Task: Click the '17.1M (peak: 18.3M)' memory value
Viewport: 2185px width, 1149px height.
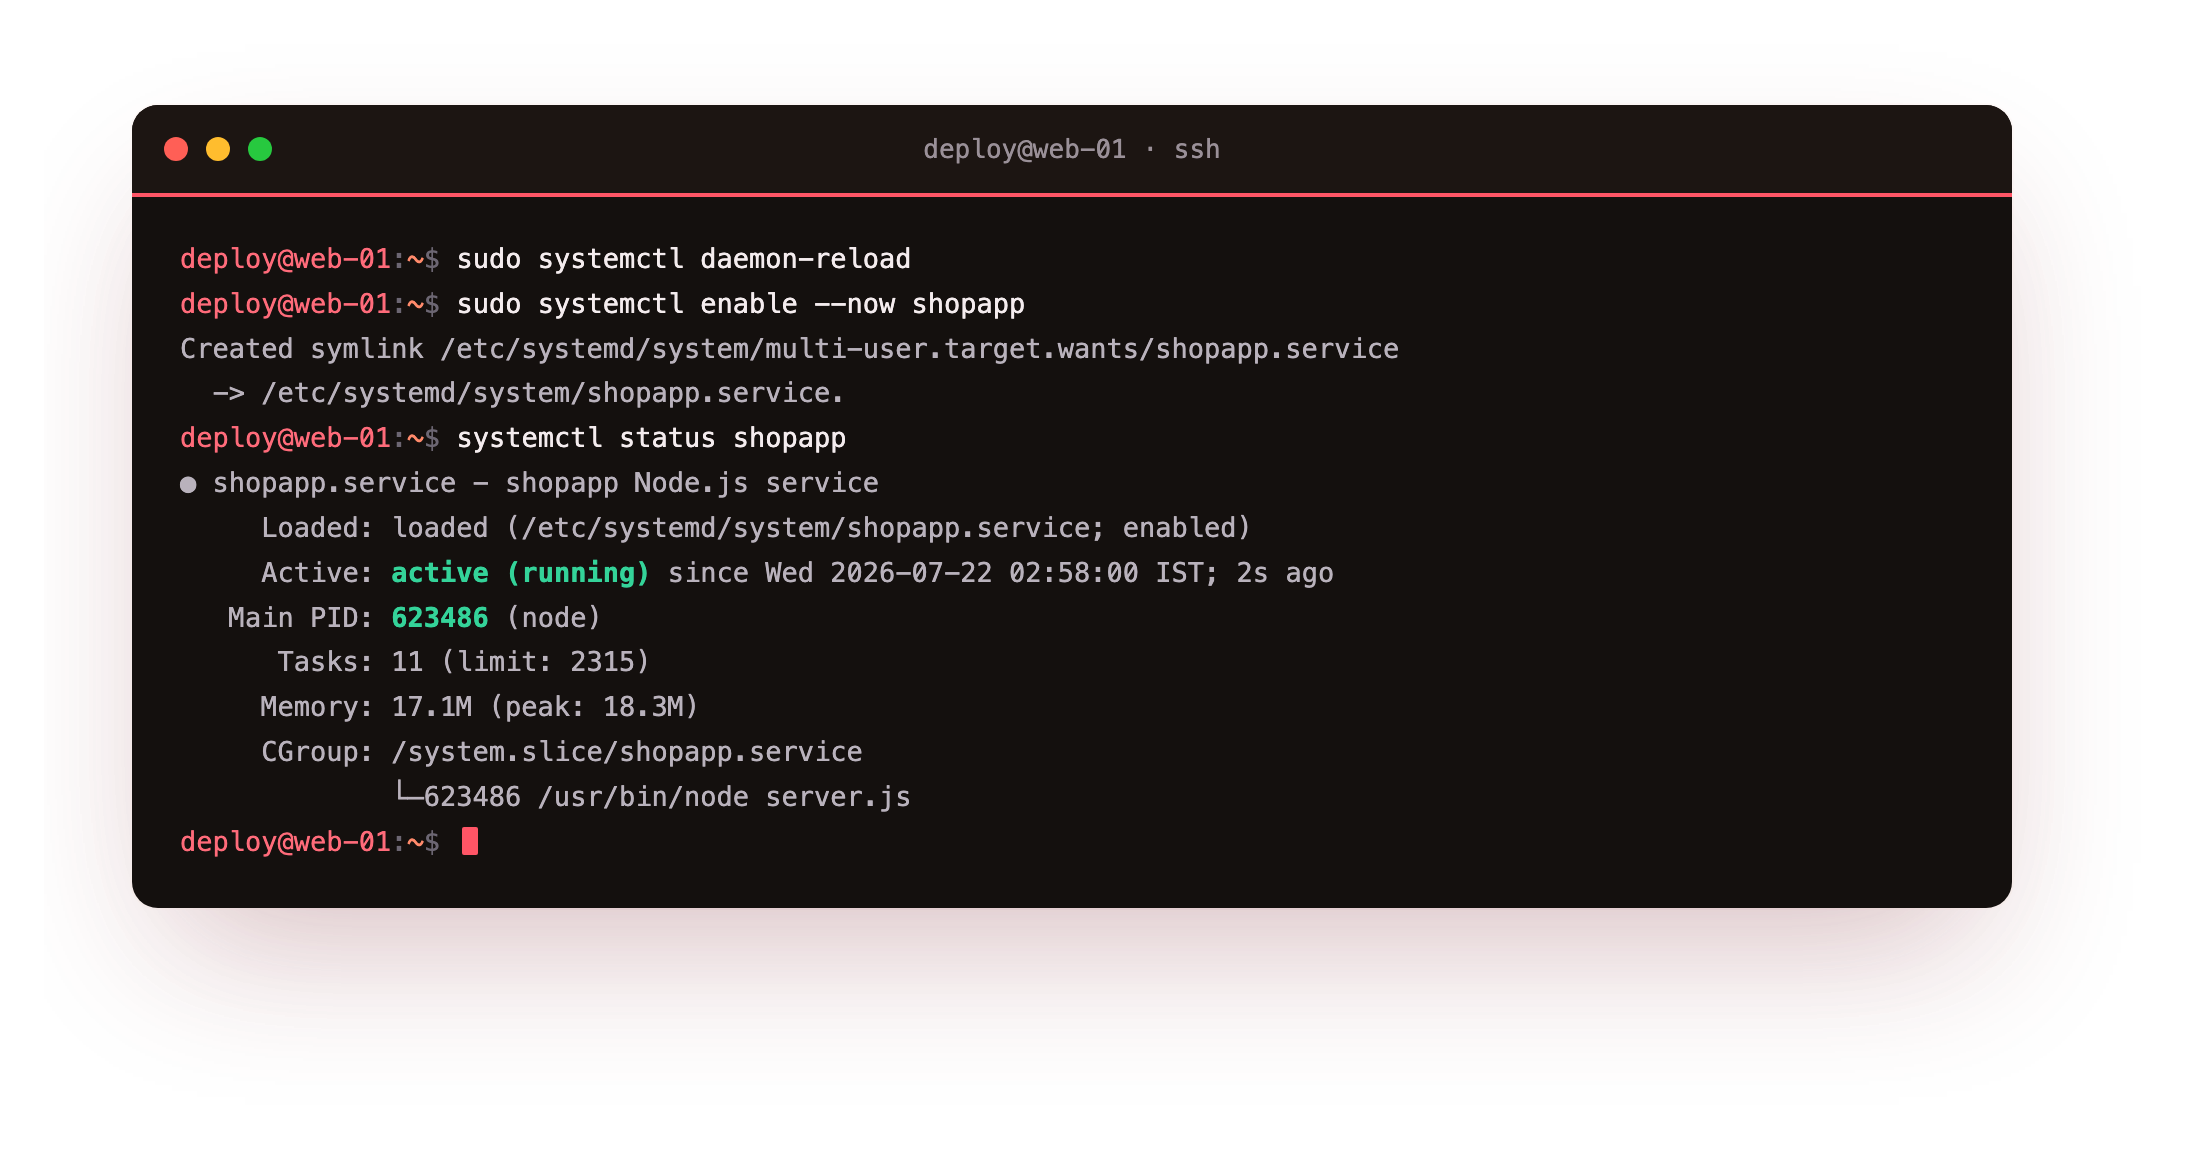Action: [x=545, y=707]
